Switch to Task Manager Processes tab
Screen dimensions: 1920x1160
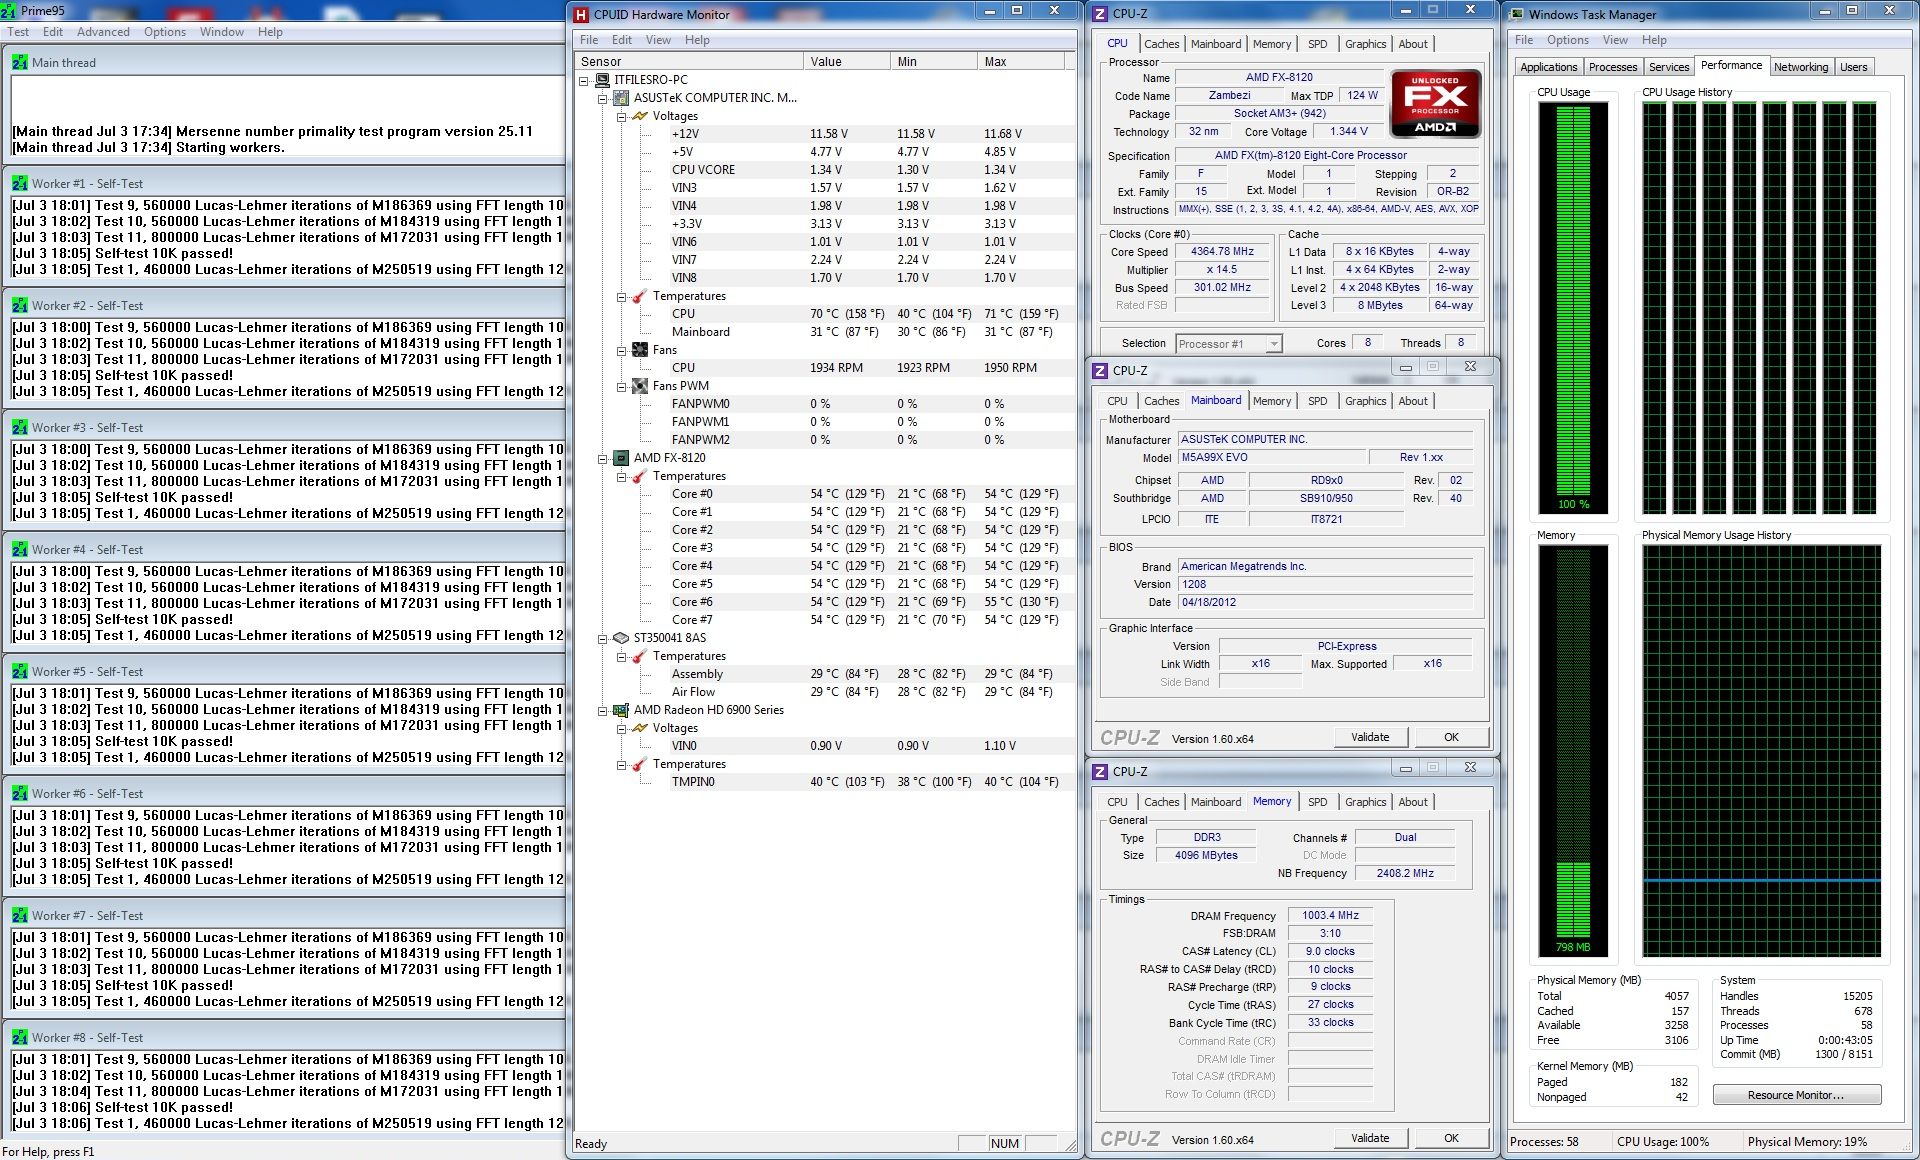pos(1612,67)
